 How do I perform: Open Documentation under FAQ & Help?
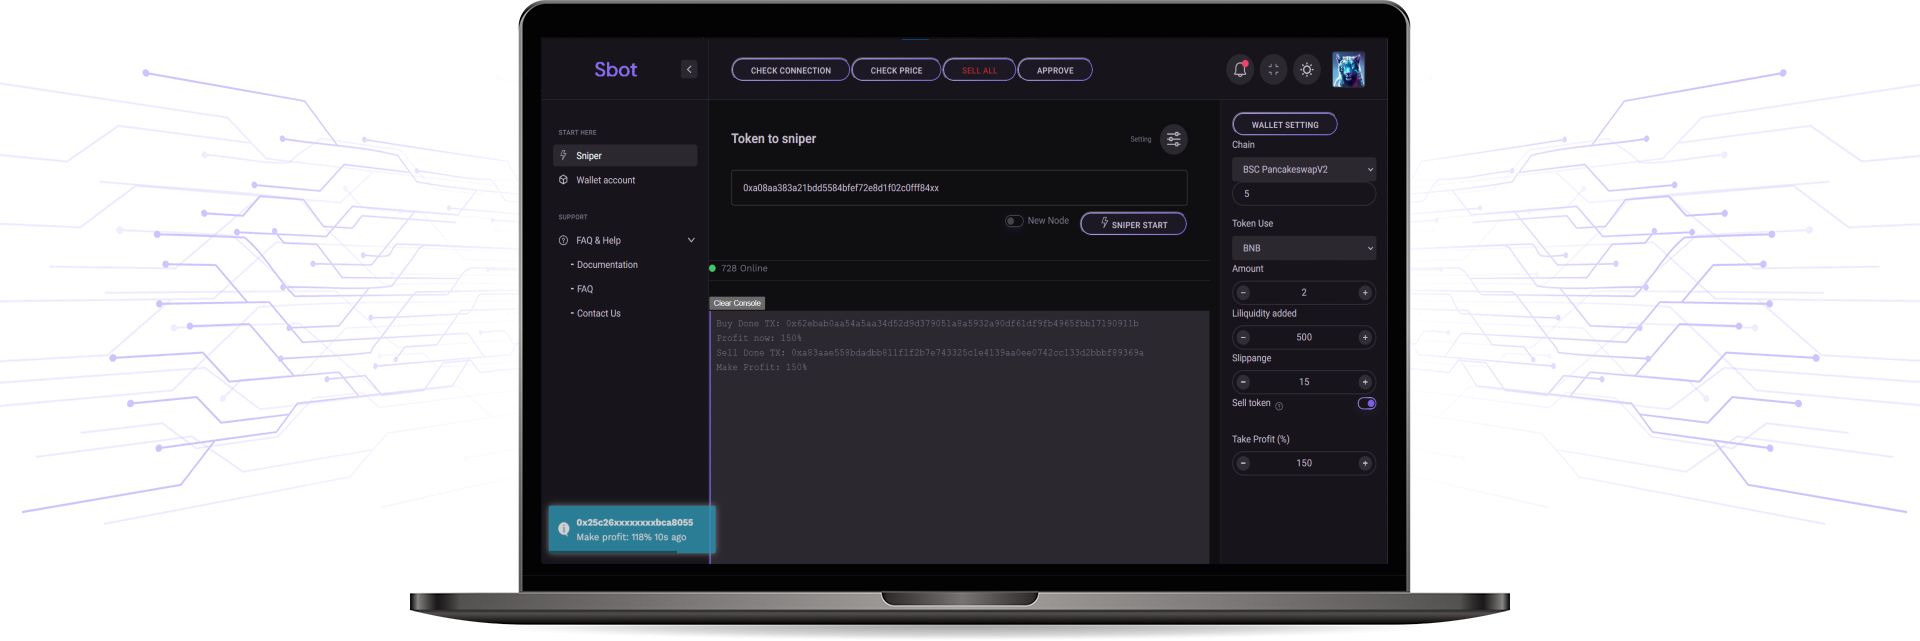[607, 265]
